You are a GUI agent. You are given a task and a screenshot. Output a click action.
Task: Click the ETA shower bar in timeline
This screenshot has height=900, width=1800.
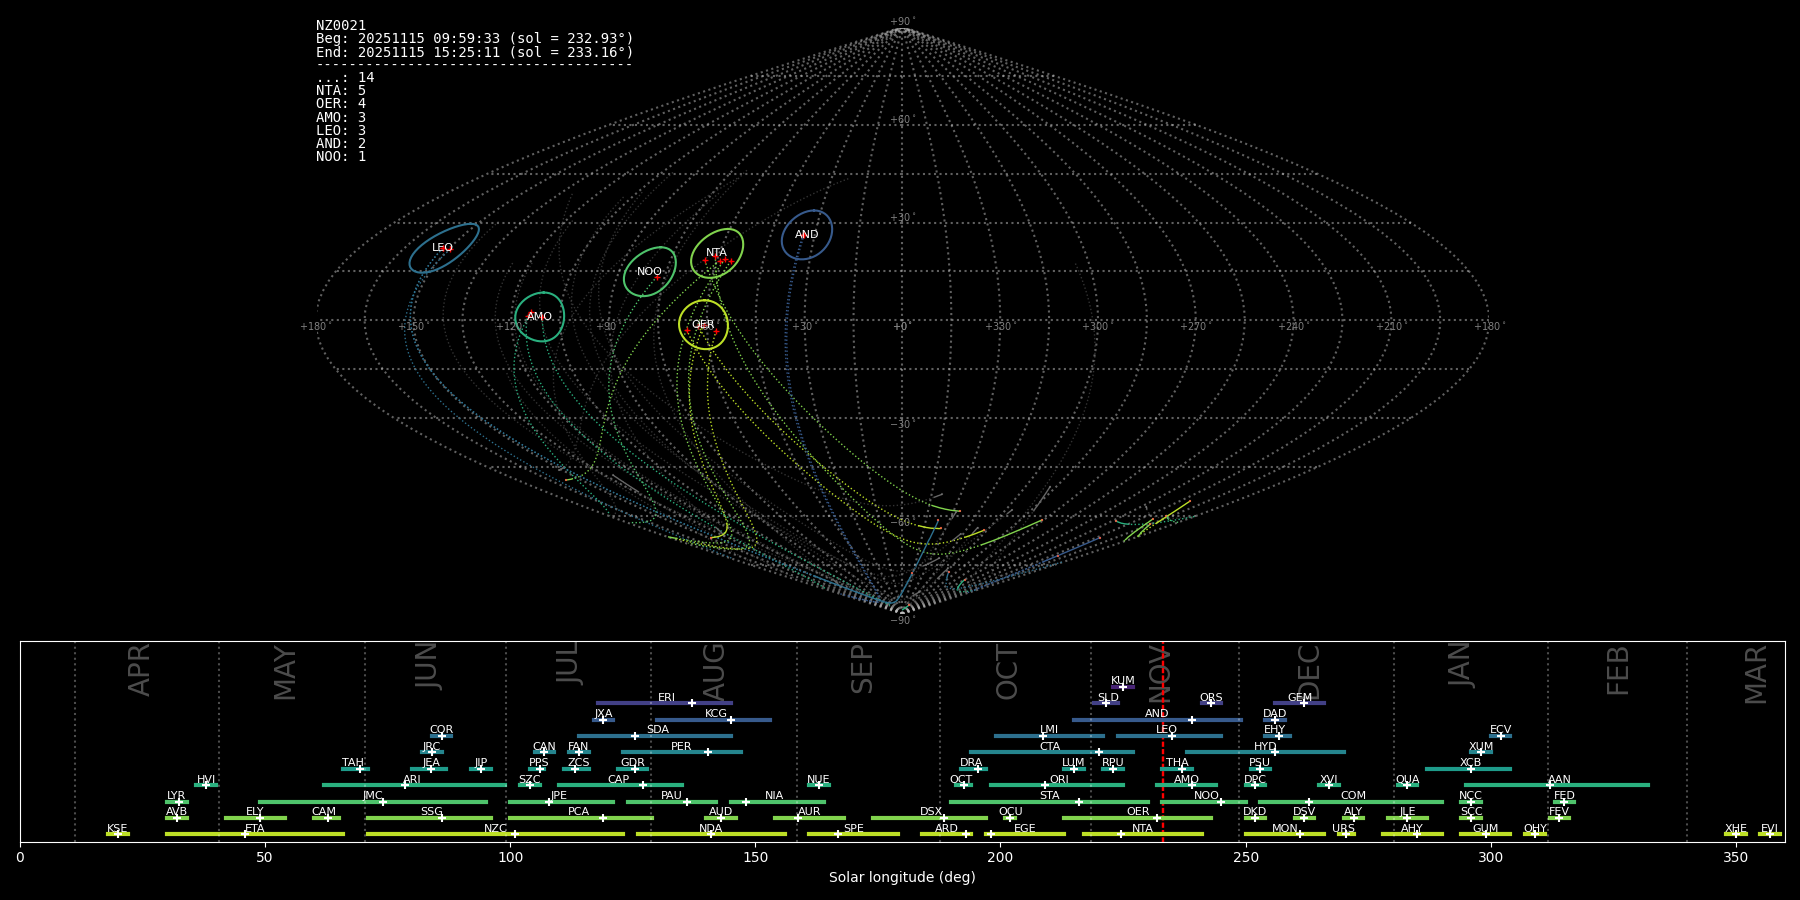(x=255, y=834)
